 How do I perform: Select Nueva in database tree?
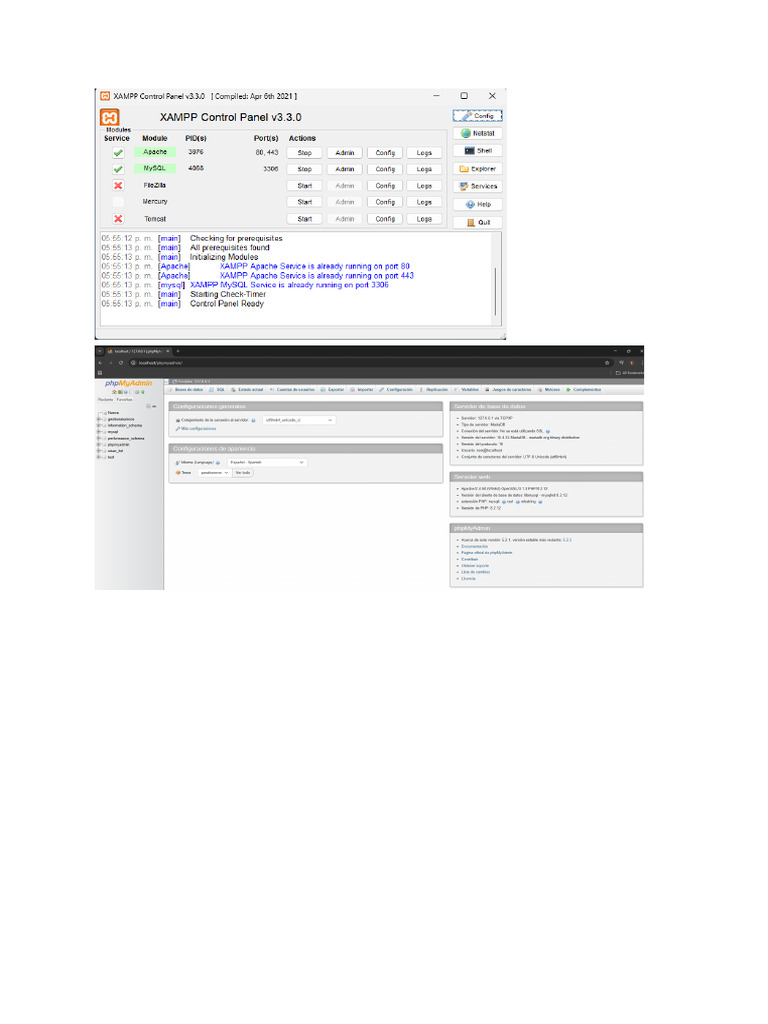(x=114, y=413)
